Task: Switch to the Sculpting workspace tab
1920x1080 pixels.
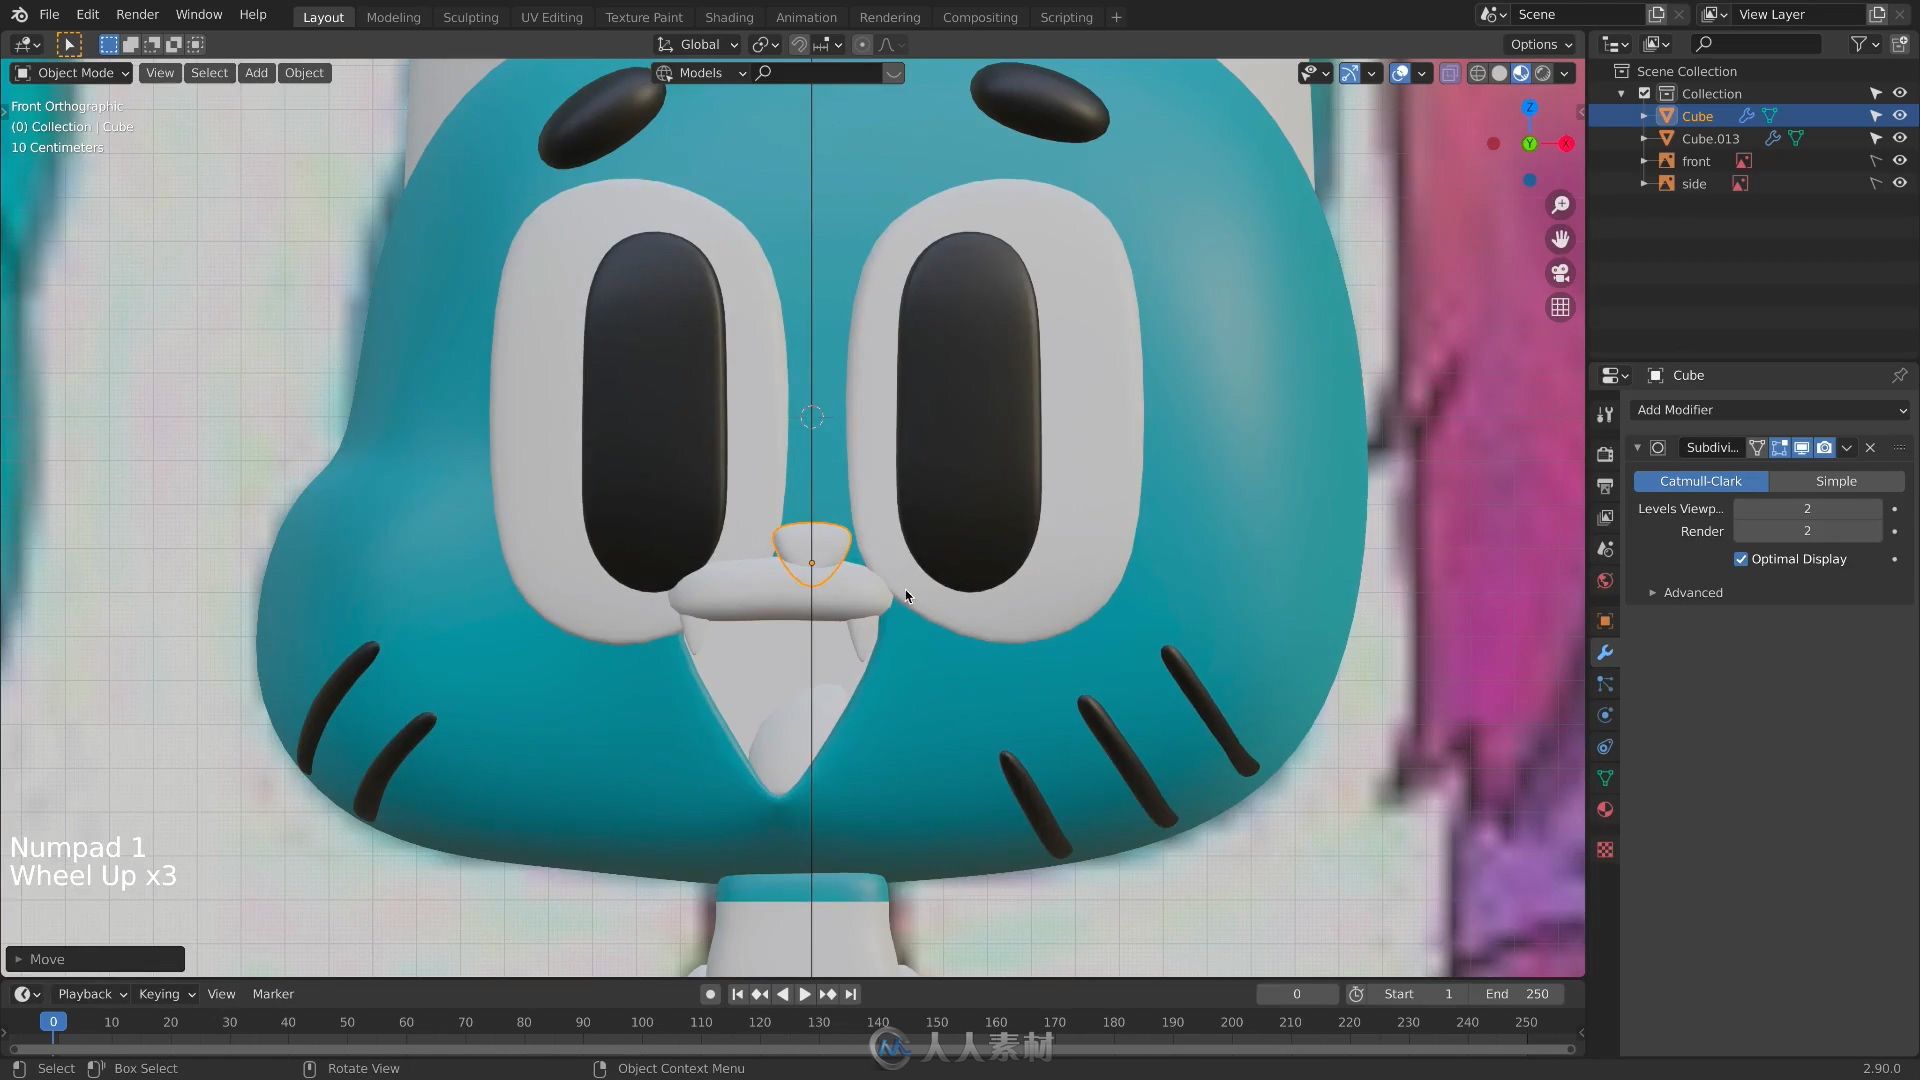Action: click(x=470, y=17)
